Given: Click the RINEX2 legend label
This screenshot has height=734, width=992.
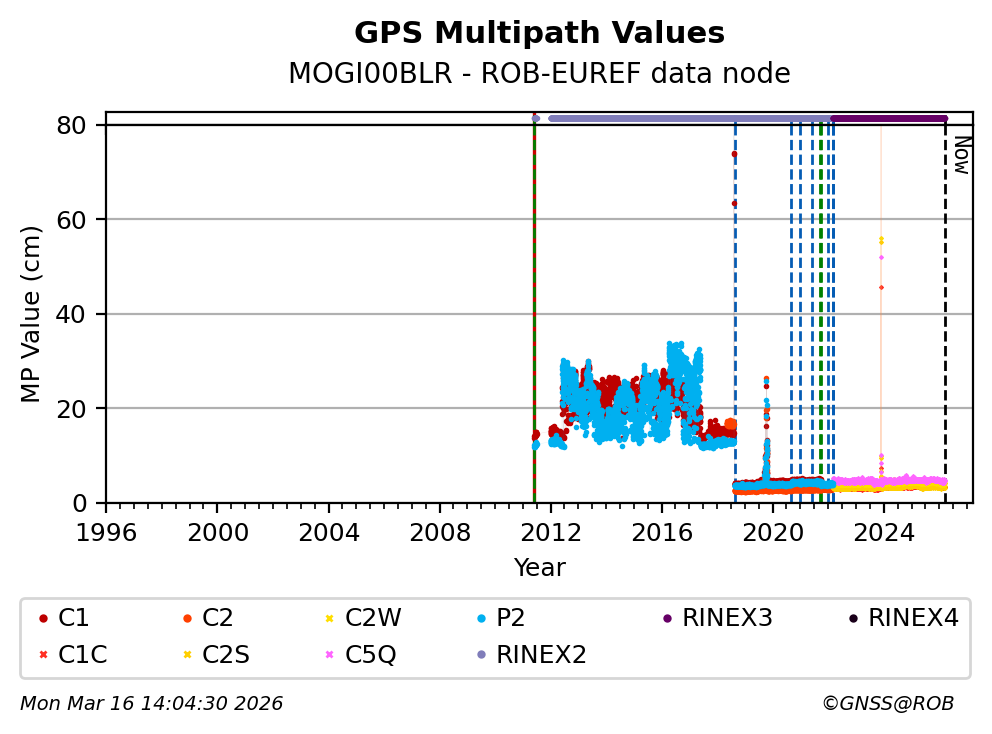Looking at the screenshot, I should pos(541,655).
